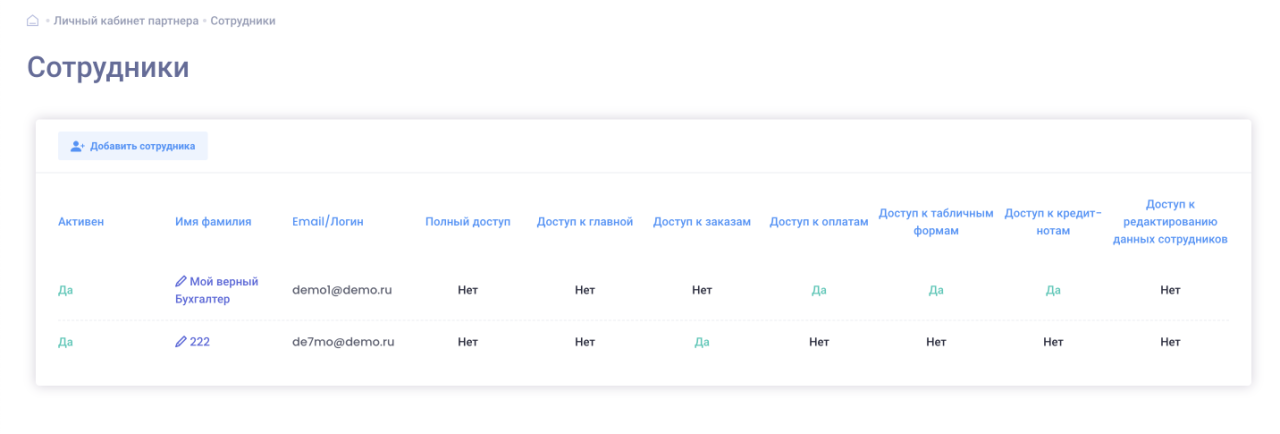Sort by the Активен column header
The width and height of the screenshot is (1280, 434).
point(80,222)
